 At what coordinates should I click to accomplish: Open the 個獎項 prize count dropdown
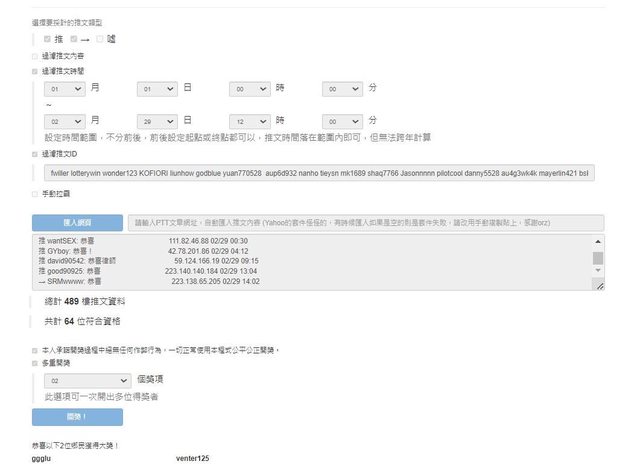click(x=88, y=381)
